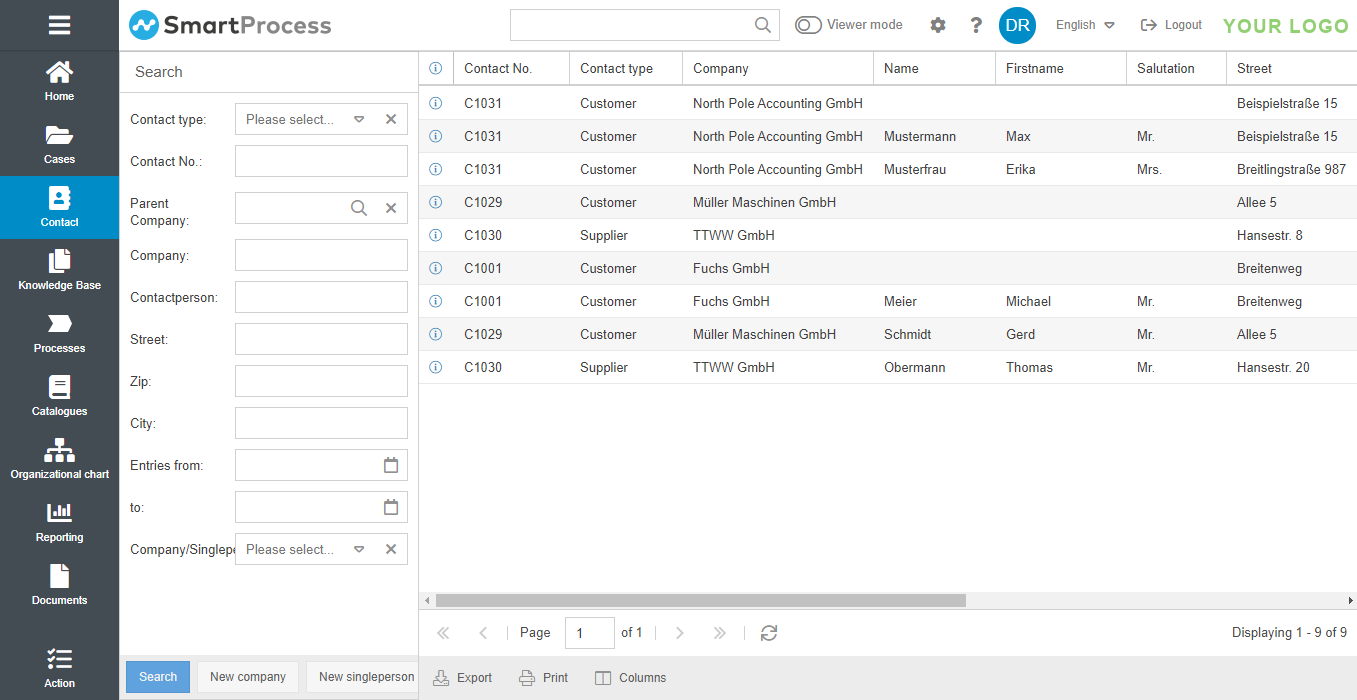
Task: Click the page number input
Action: point(590,633)
